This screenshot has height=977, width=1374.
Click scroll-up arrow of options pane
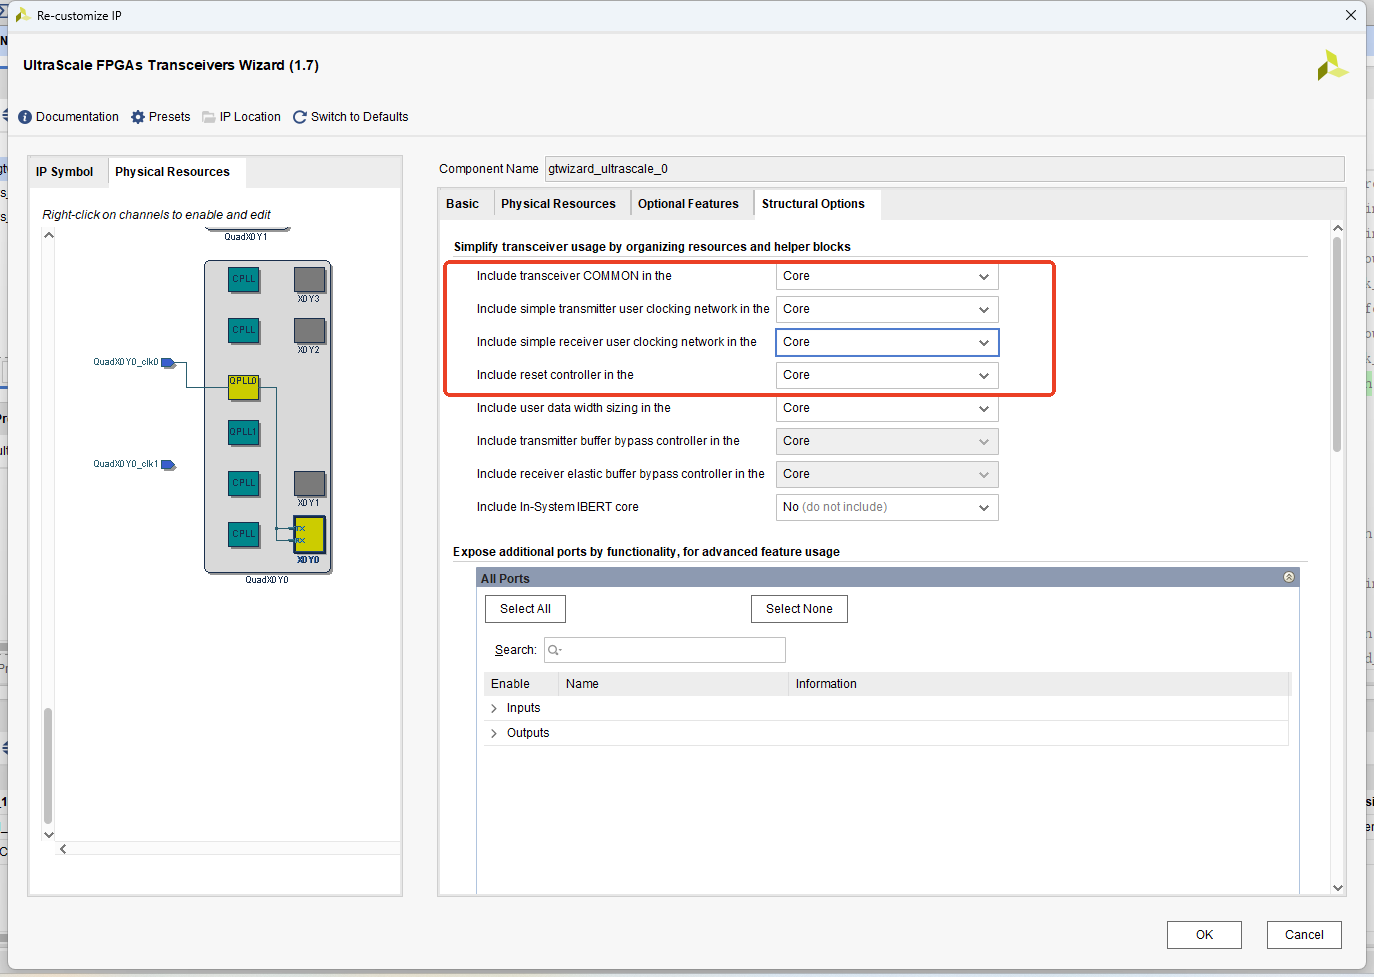1337,228
